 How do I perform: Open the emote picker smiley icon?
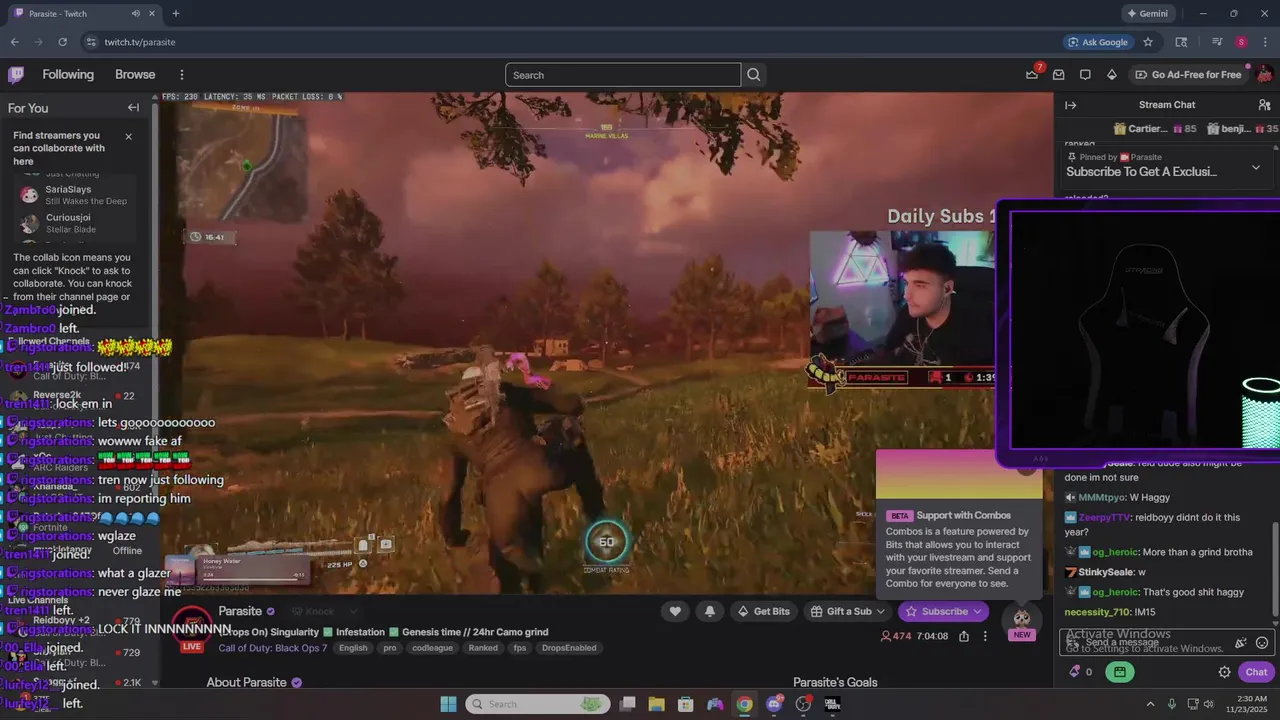tap(1262, 643)
